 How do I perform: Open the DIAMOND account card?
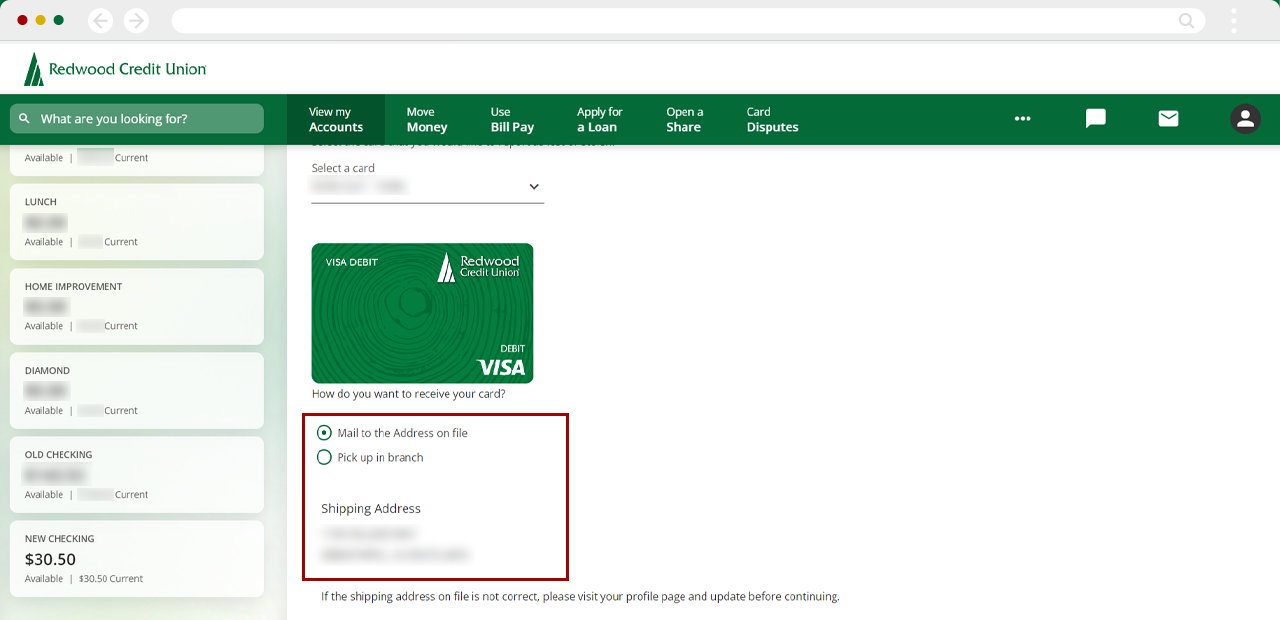click(137, 390)
